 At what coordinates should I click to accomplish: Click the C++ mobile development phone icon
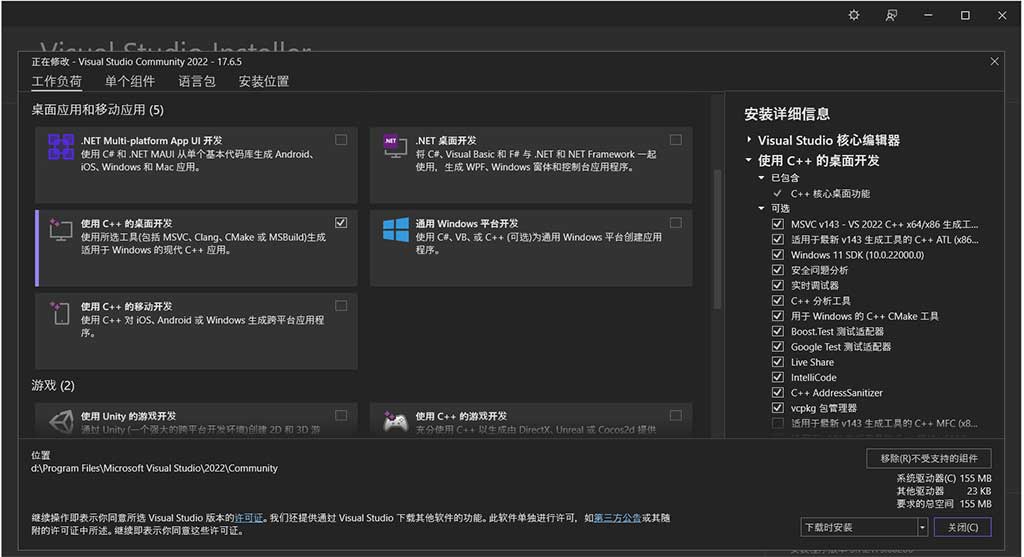pos(61,313)
